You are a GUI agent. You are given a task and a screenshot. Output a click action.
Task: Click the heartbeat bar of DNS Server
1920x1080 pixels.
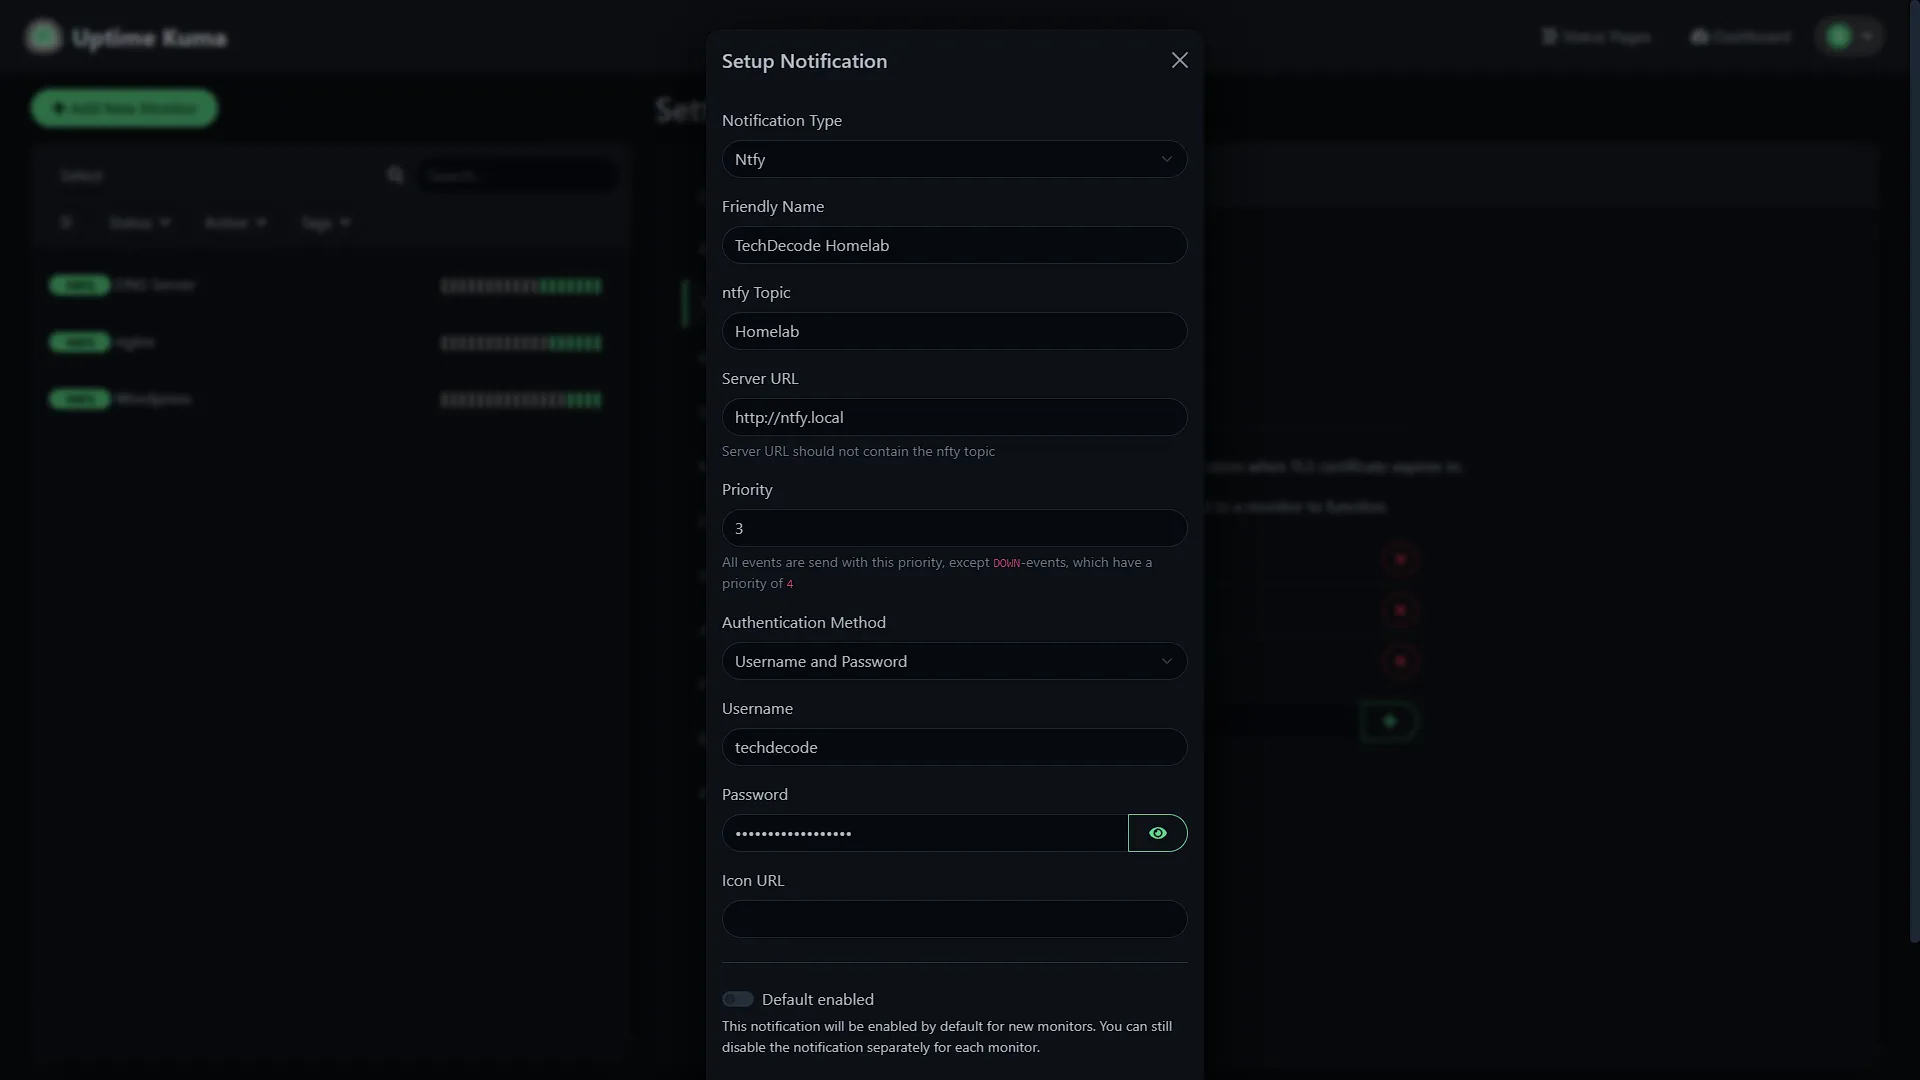tap(521, 286)
